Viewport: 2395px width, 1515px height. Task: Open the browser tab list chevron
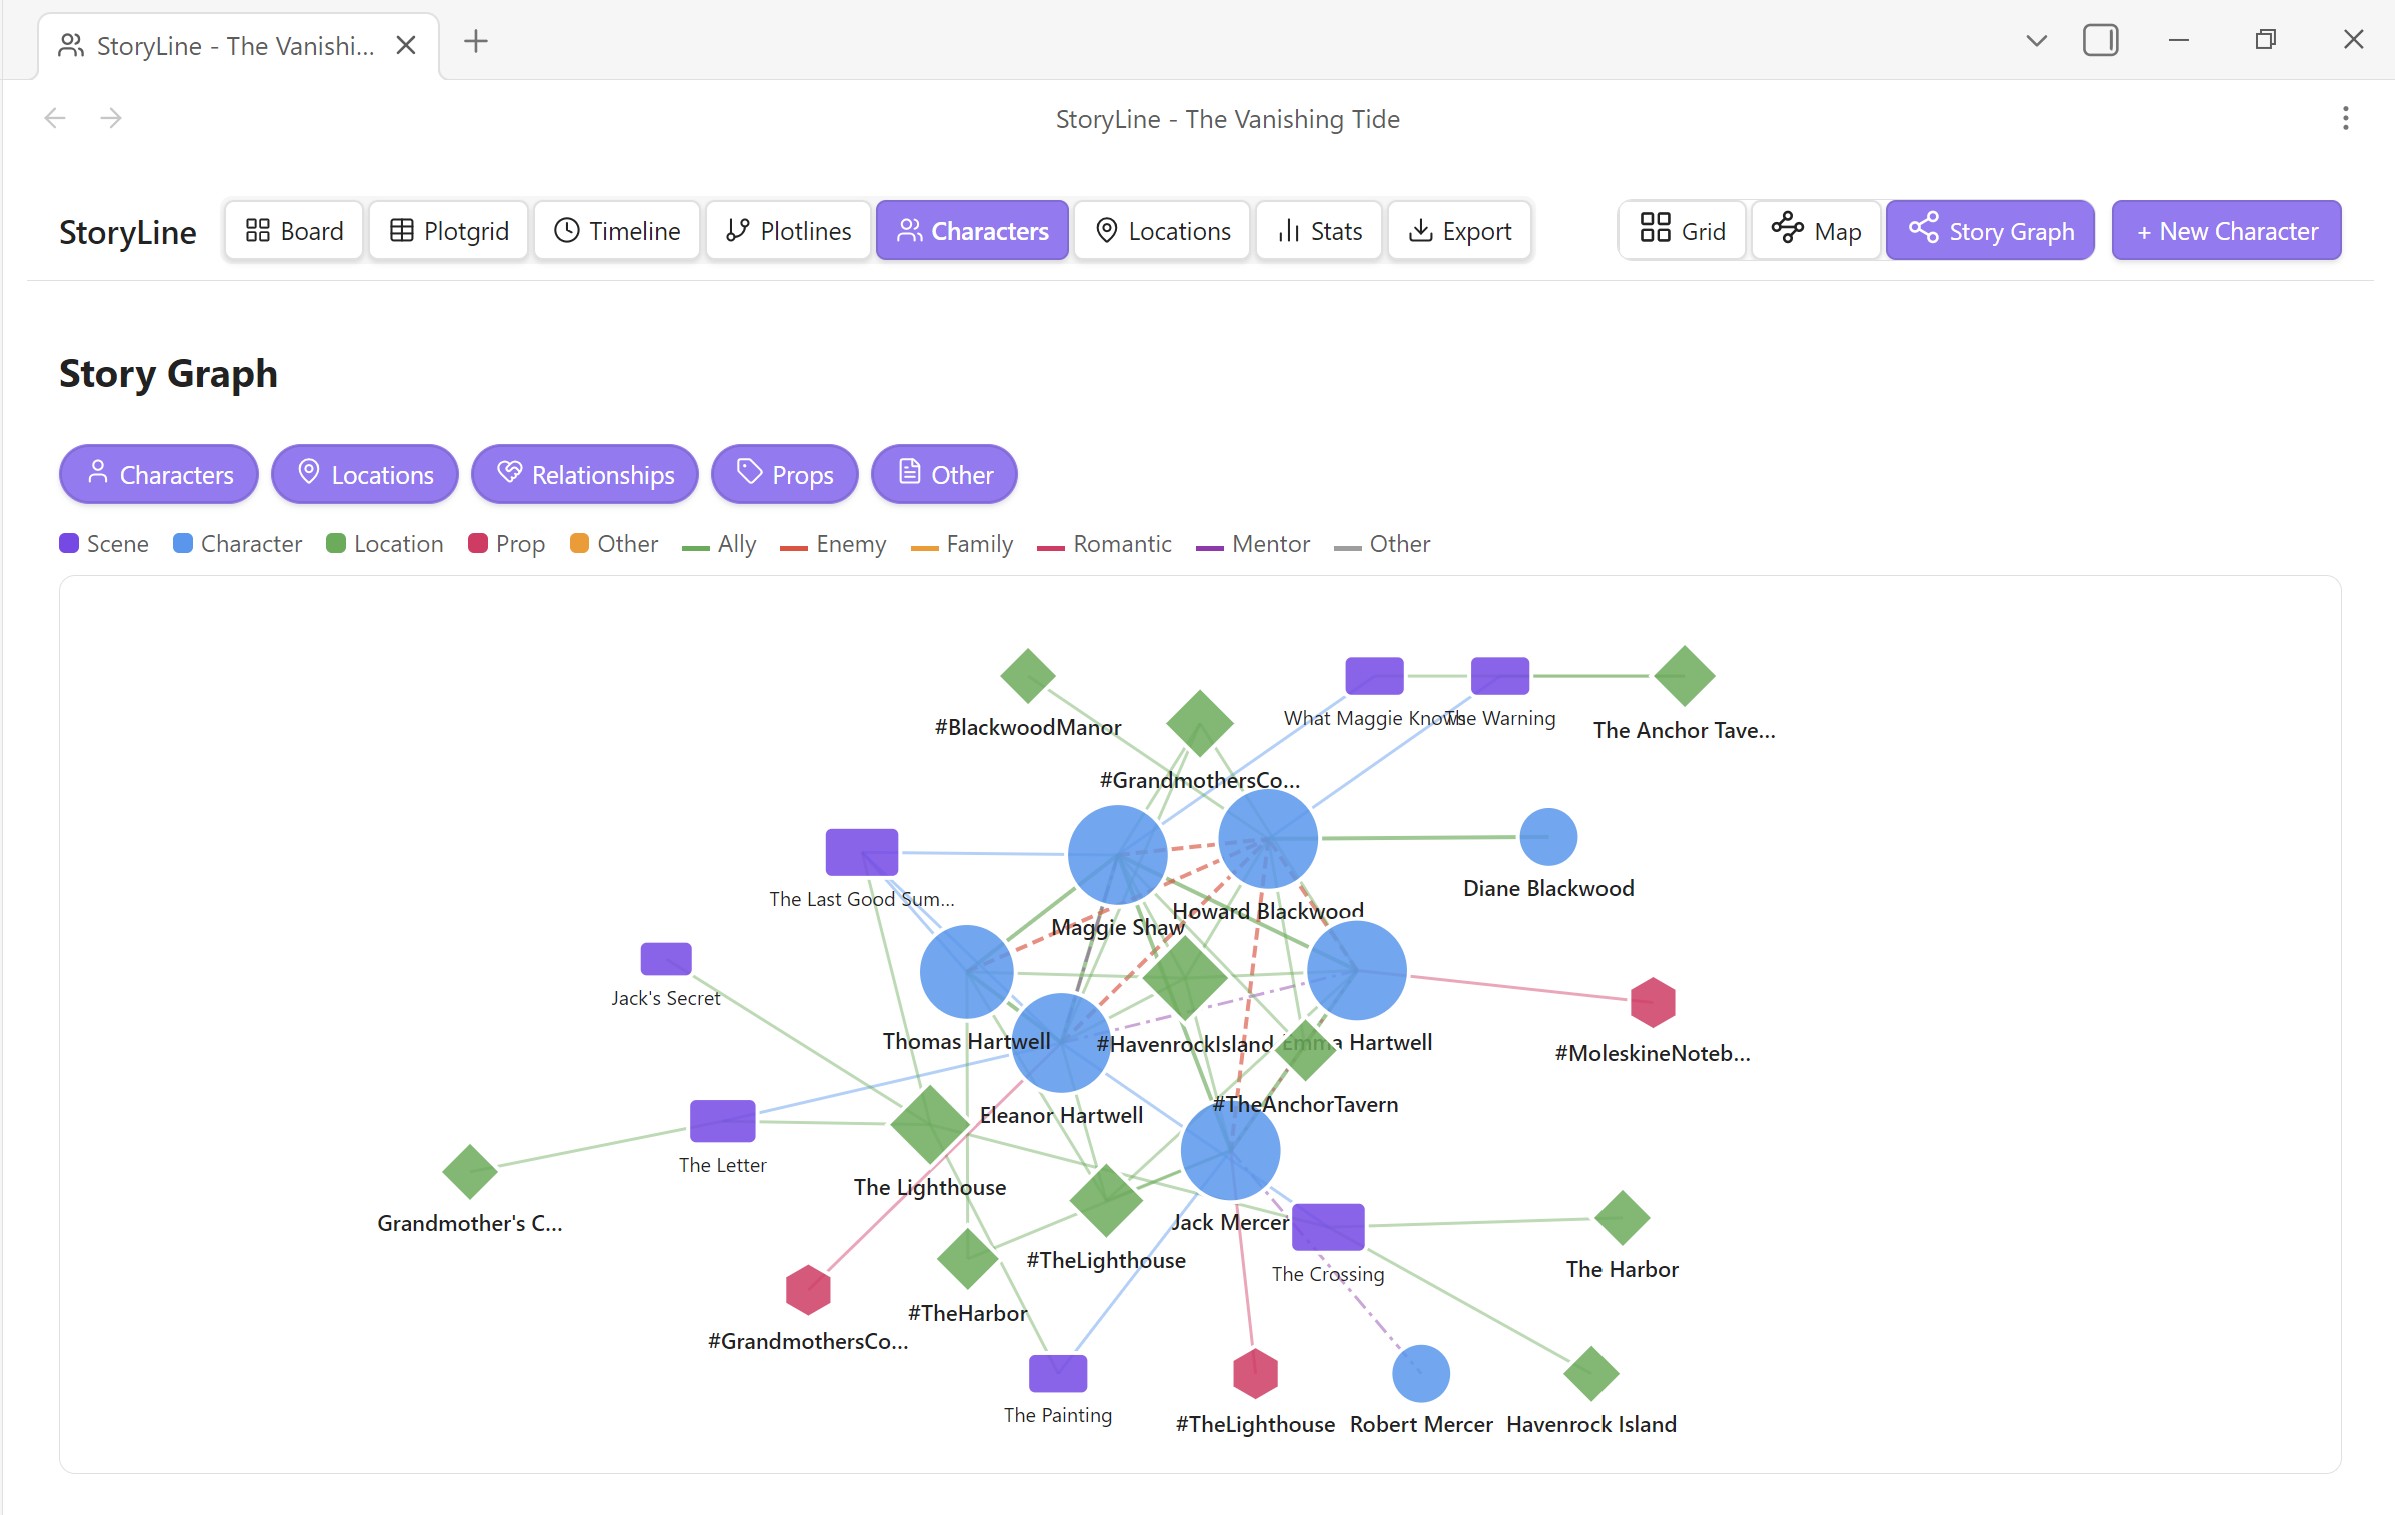(2036, 41)
